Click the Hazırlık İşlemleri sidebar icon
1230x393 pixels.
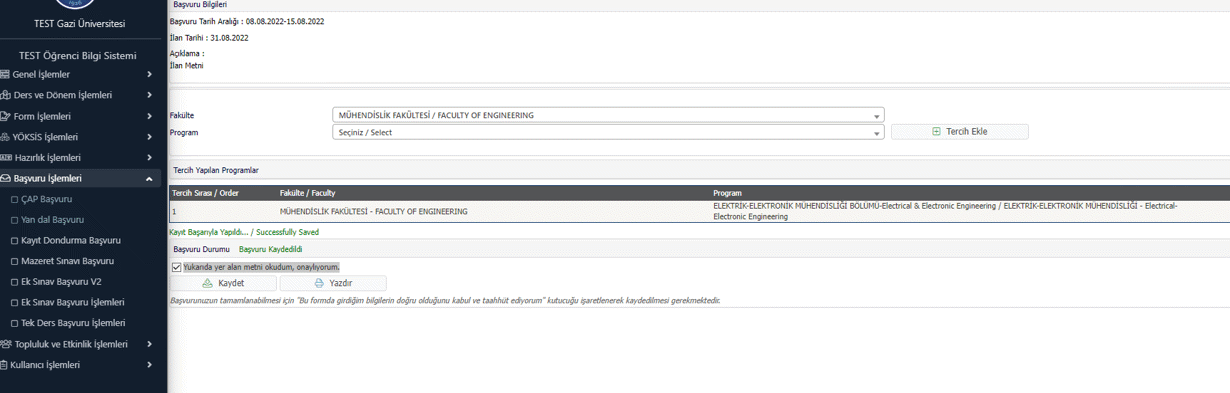coord(5,158)
